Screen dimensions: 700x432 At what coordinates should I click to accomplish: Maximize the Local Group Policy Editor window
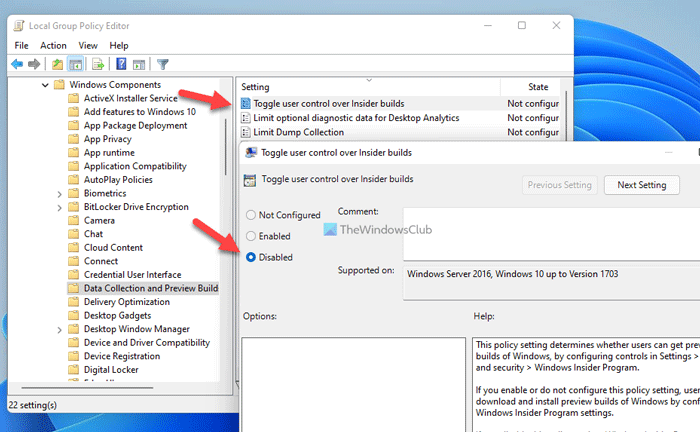(x=521, y=25)
